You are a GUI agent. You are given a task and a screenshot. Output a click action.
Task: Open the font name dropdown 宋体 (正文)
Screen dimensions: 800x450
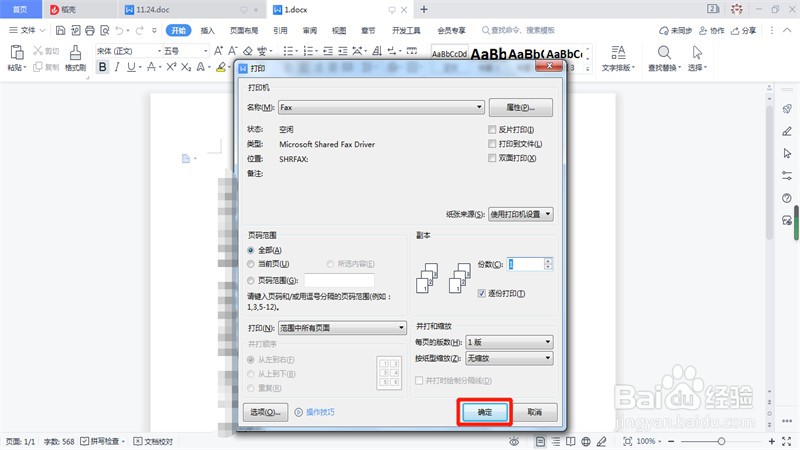128,51
